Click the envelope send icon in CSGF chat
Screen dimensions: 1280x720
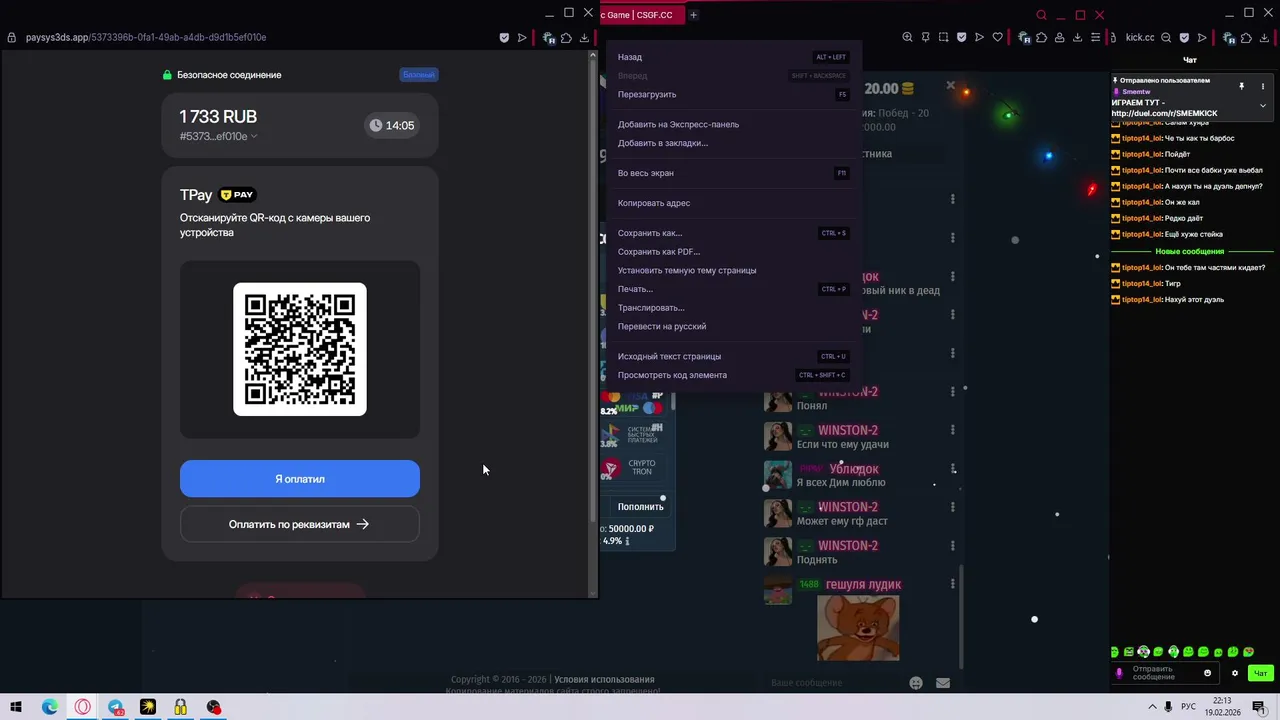[943, 683]
